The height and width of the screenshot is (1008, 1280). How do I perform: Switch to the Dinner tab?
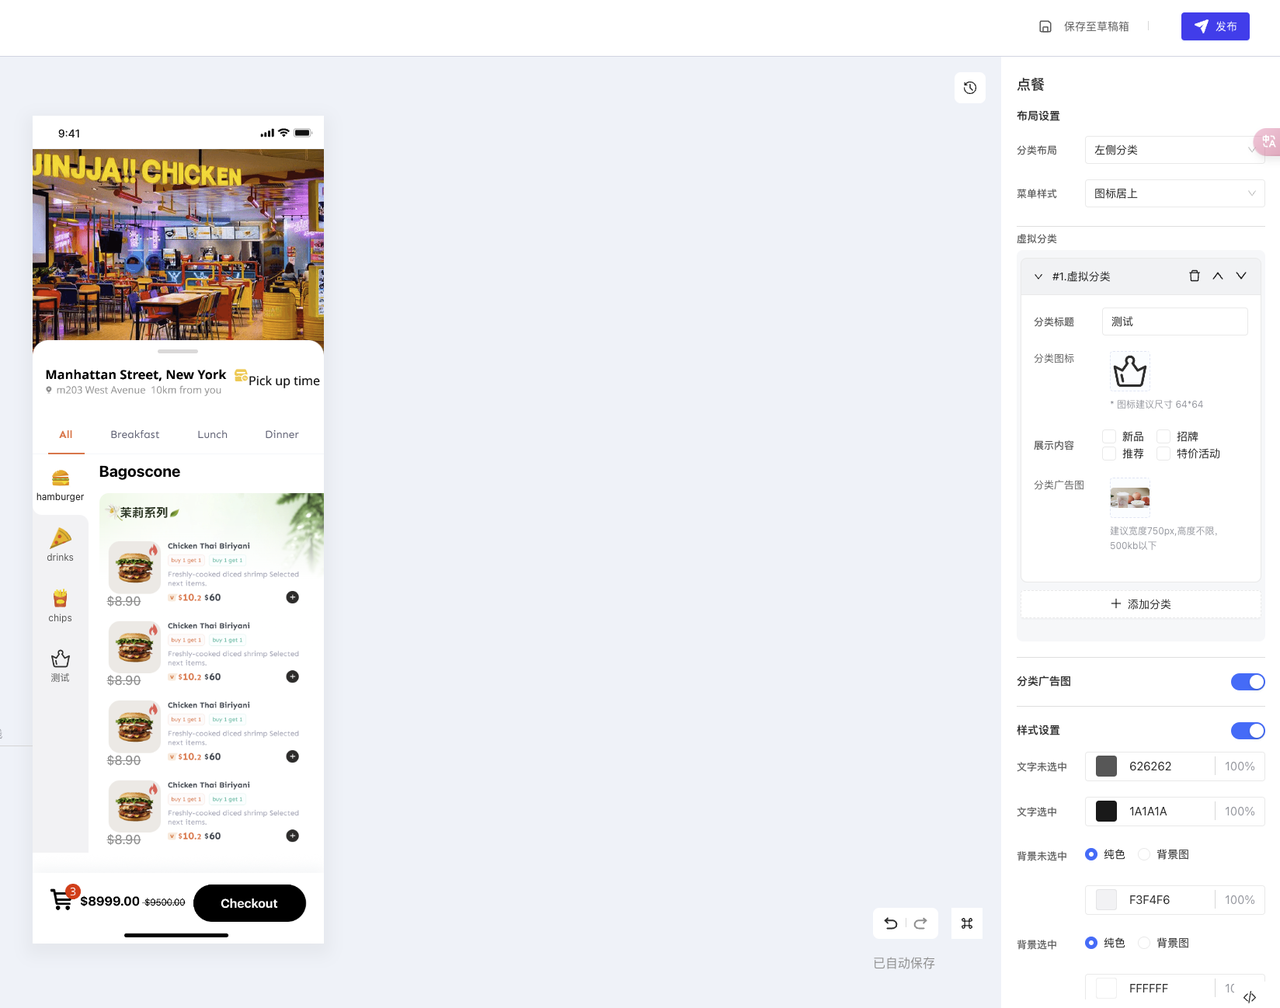click(282, 435)
